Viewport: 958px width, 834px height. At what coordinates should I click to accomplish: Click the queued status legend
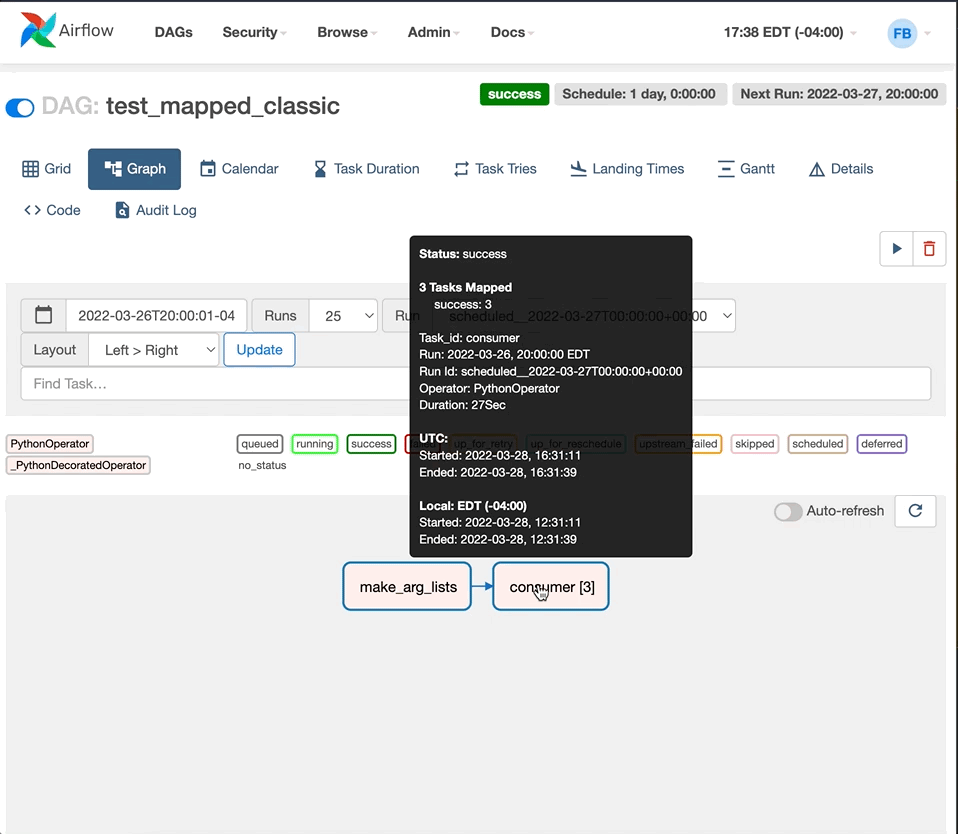(x=260, y=444)
